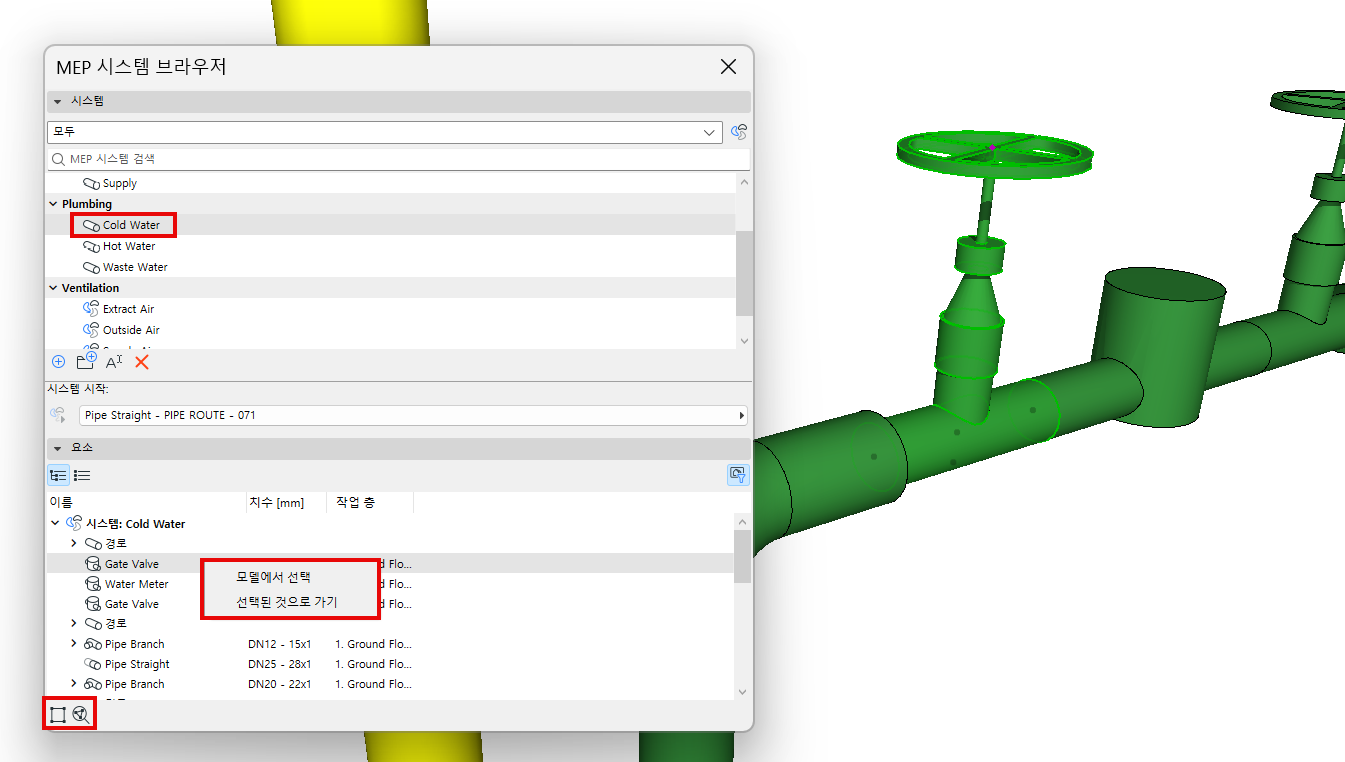Collapse the 시스템: Cold Water tree node
Image resolution: width=1345 pixels, height=762 pixels.
click(55, 523)
